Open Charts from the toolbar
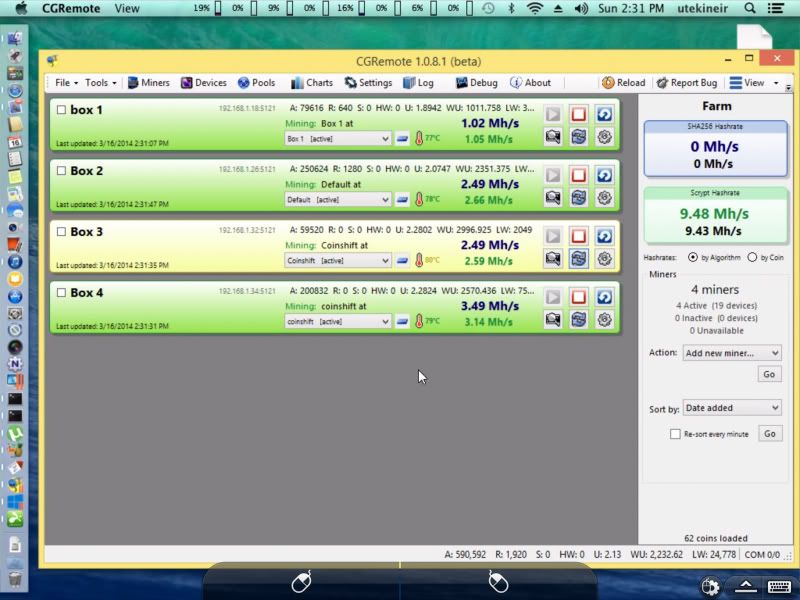 pos(312,83)
